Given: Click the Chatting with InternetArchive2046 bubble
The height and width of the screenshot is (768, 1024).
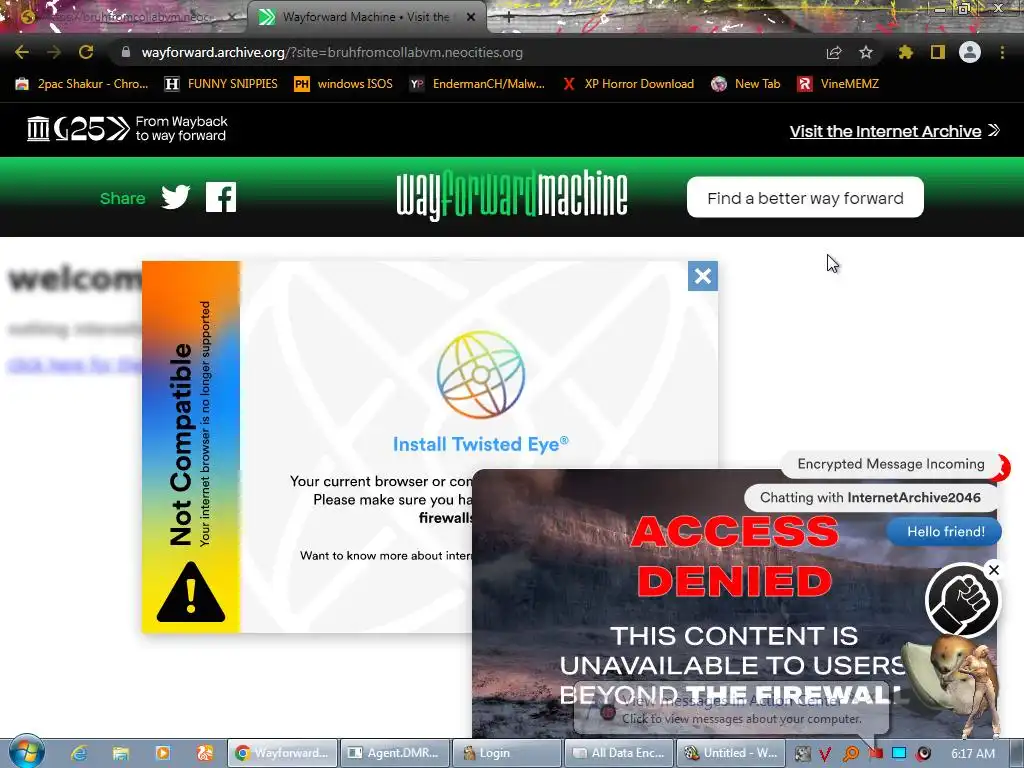Looking at the screenshot, I should [x=871, y=498].
